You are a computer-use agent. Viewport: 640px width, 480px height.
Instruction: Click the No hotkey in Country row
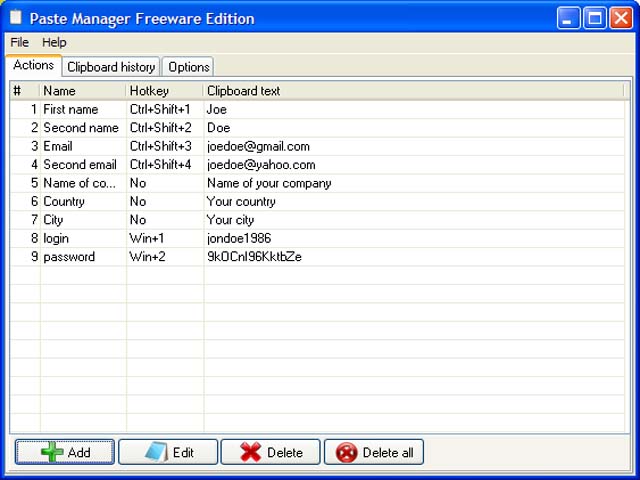tap(138, 201)
